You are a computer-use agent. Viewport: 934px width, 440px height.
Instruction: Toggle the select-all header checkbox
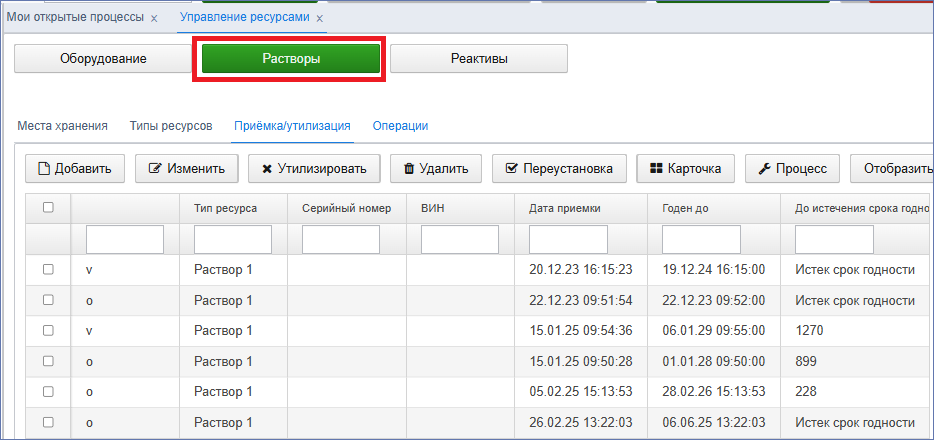click(48, 207)
